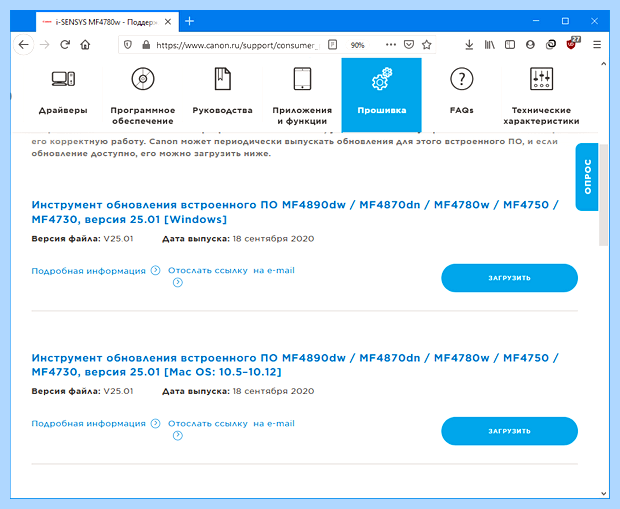This screenshot has height=509, width=620.
Task: Open the Windows firmware update tool title link
Action: tap(295, 212)
